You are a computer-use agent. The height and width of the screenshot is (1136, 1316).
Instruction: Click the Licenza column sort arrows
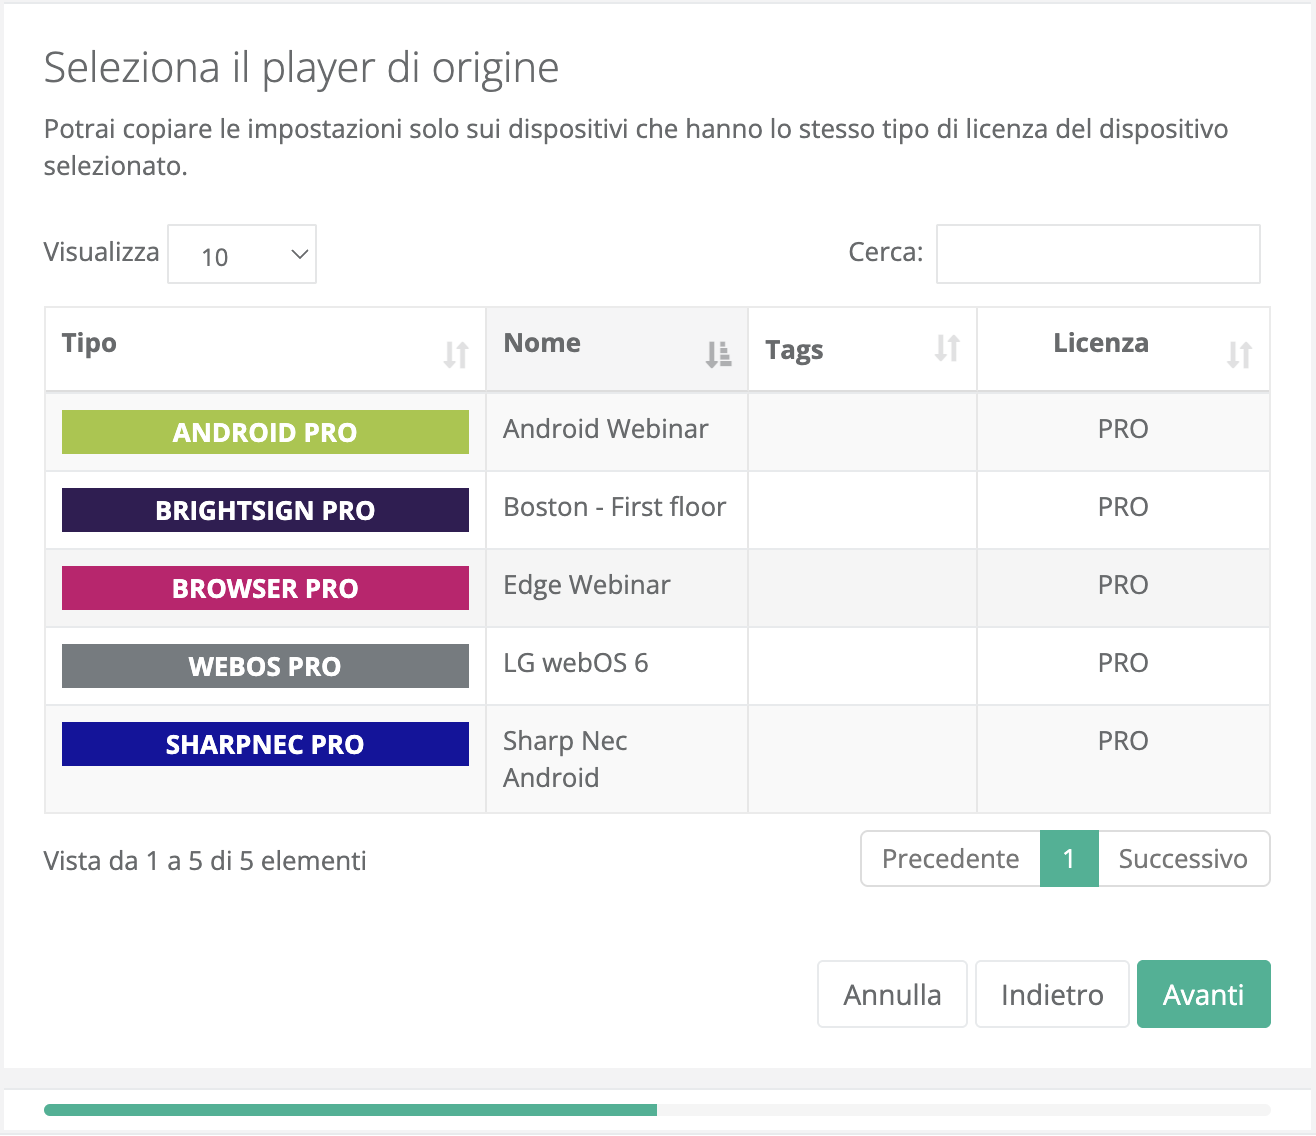pyautogui.click(x=1240, y=354)
